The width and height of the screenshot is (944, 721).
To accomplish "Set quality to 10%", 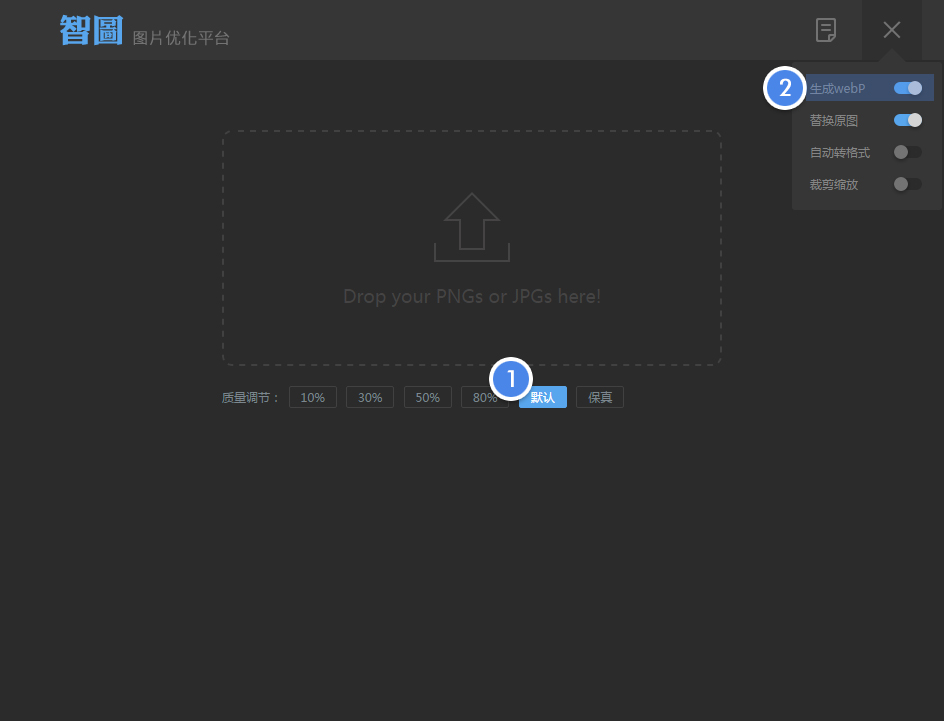I will tap(313, 397).
